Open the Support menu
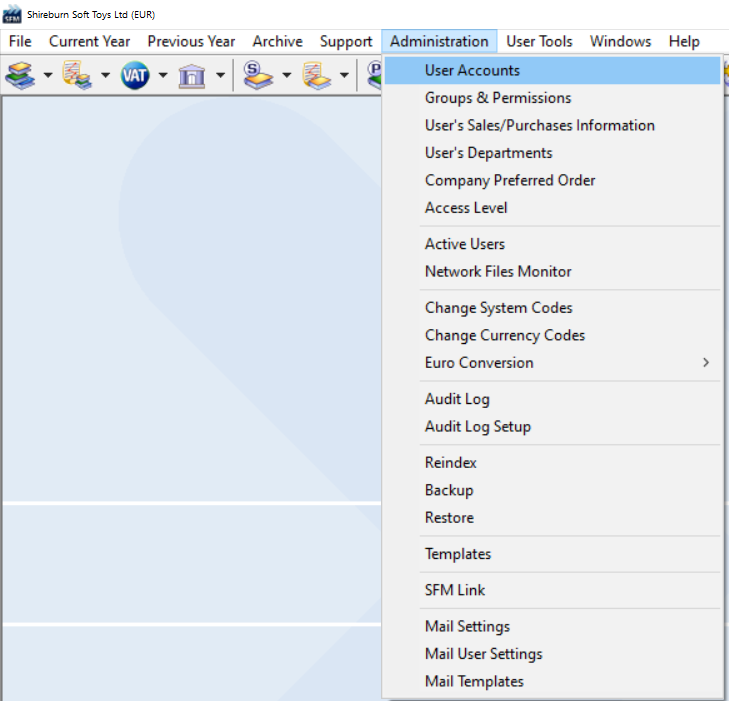729x701 pixels. [346, 41]
